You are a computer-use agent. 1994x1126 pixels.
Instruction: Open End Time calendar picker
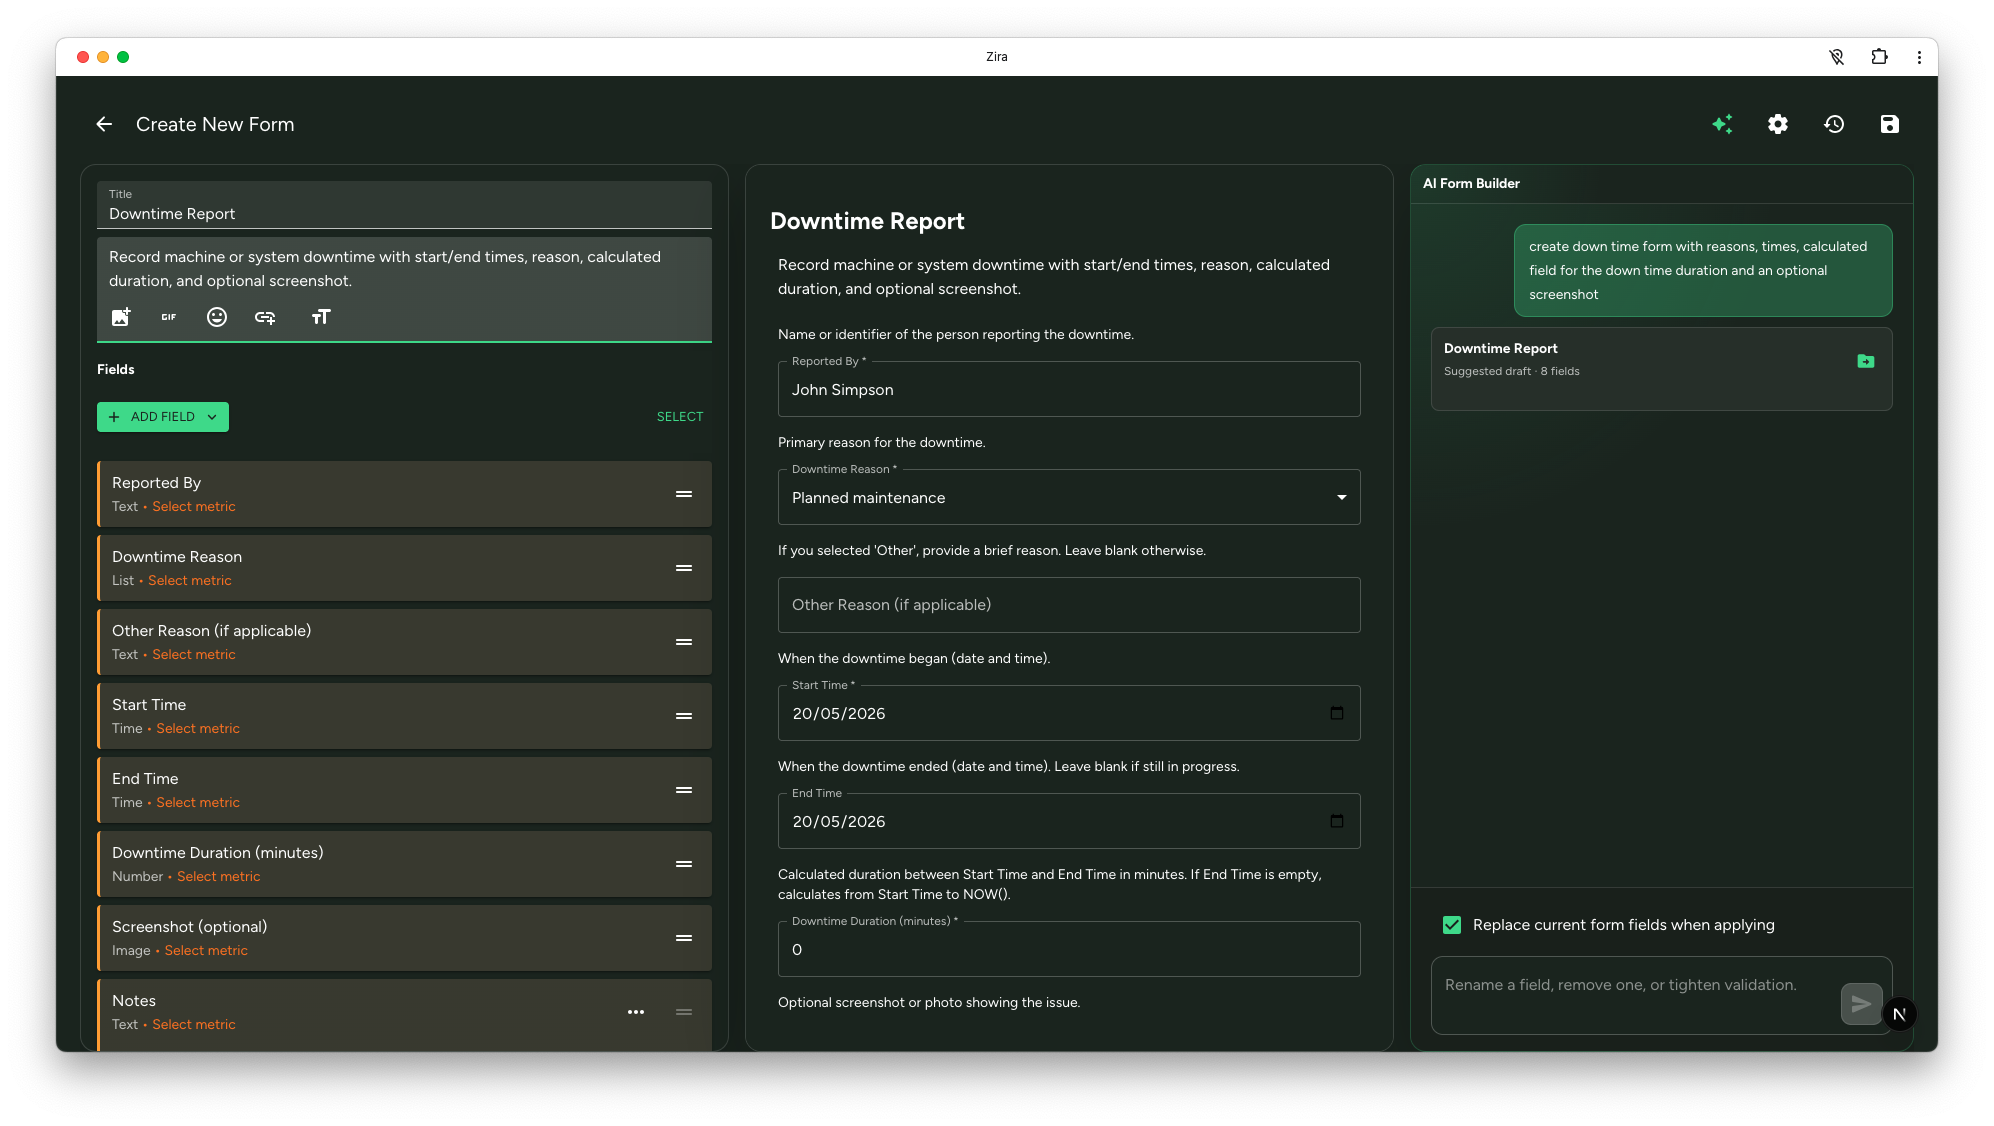coord(1337,821)
